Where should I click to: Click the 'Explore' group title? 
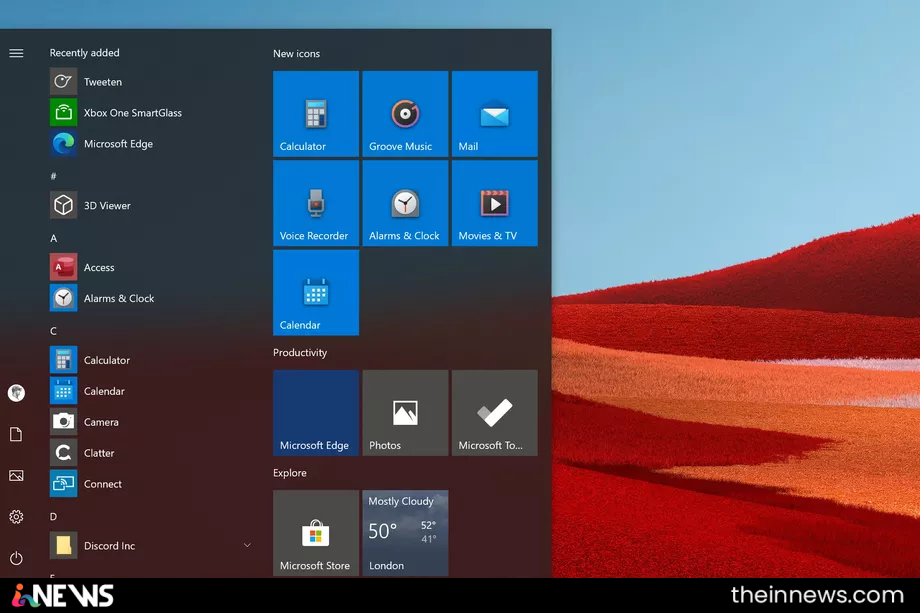290,473
